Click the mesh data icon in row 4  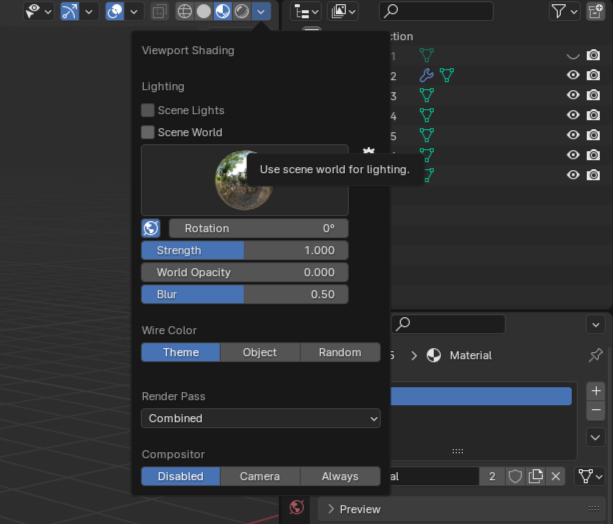427,115
